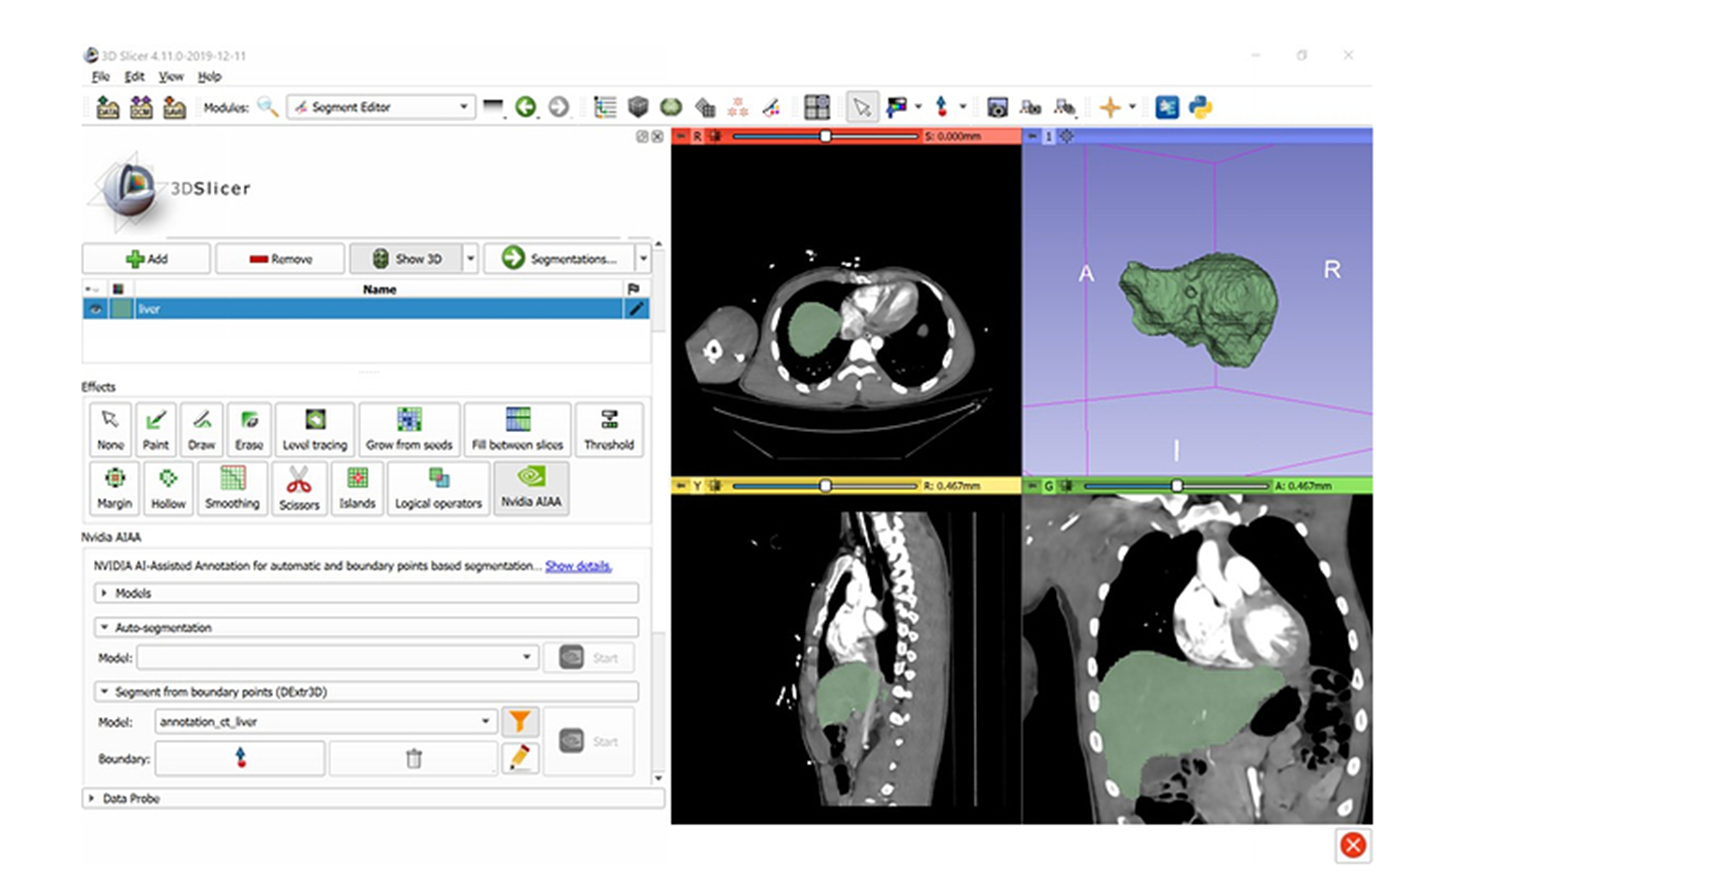Select the Logical operators effect
The height and width of the screenshot is (892, 1725).
tap(438, 488)
